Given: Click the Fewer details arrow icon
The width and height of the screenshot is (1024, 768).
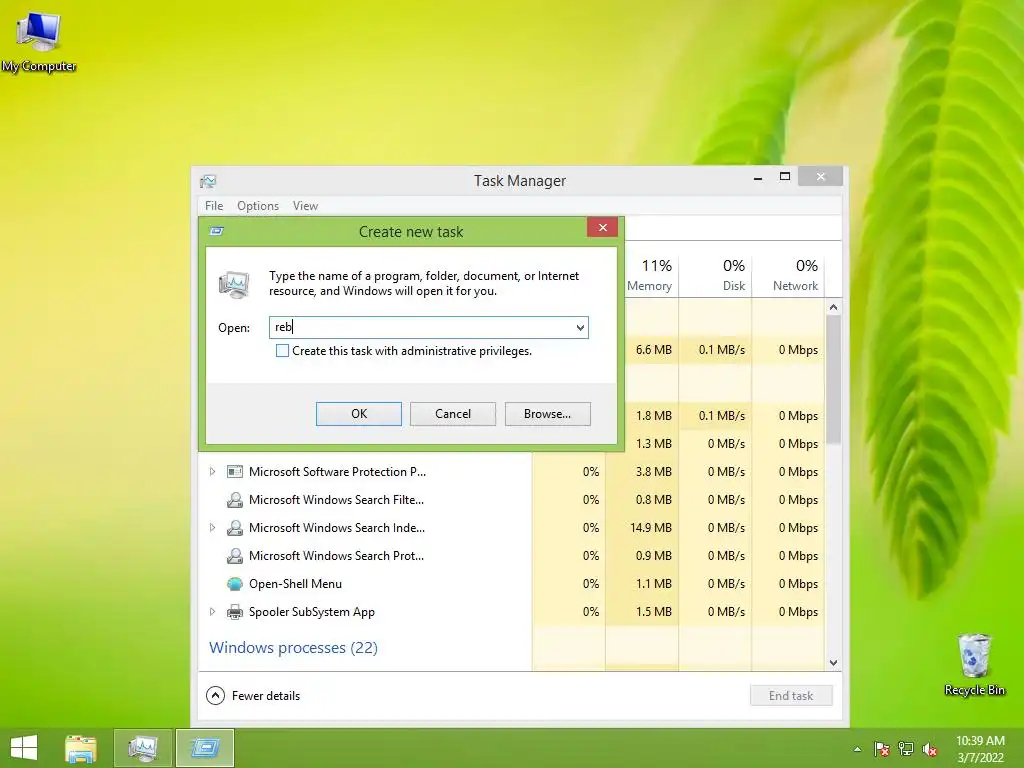Looking at the screenshot, I should point(216,696).
